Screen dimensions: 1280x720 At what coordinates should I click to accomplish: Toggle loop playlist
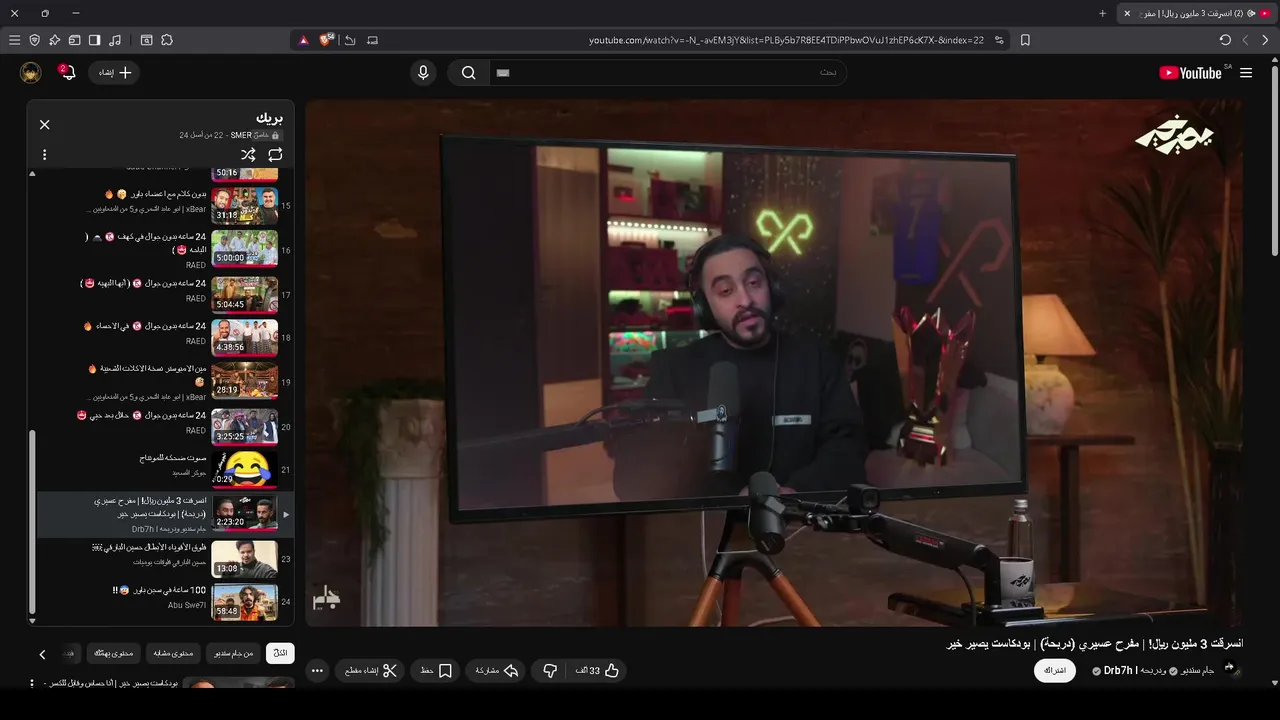pos(275,154)
